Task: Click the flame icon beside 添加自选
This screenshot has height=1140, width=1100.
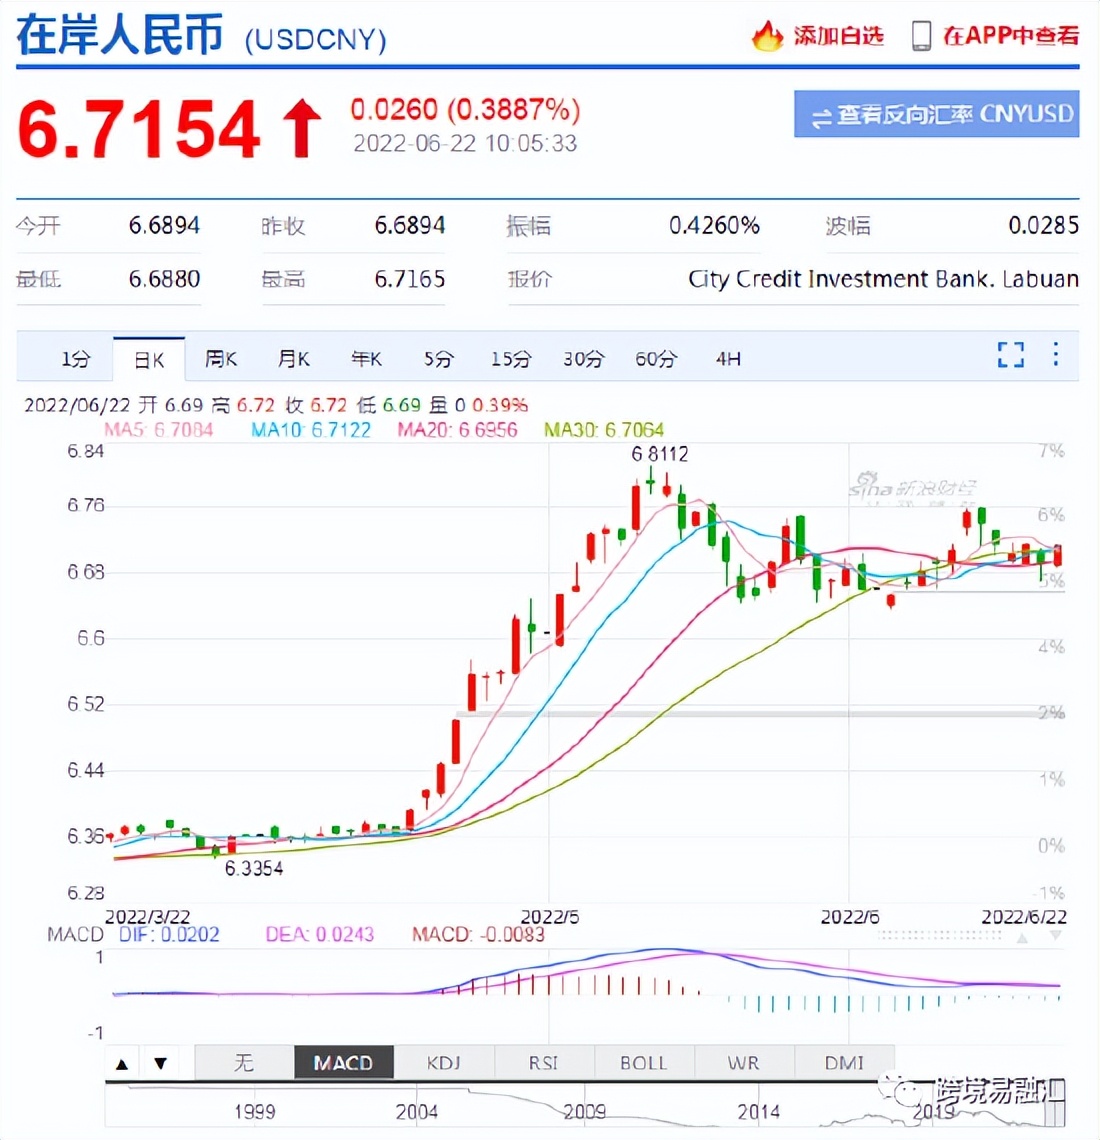Action: coord(766,36)
